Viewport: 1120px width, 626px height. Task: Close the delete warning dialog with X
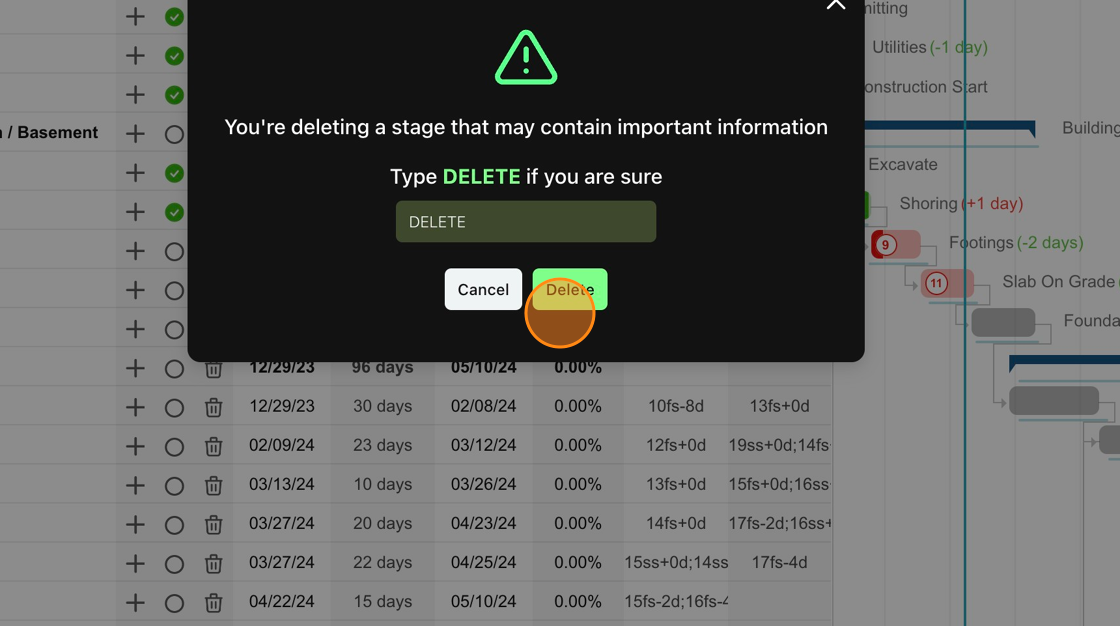[x=836, y=4]
